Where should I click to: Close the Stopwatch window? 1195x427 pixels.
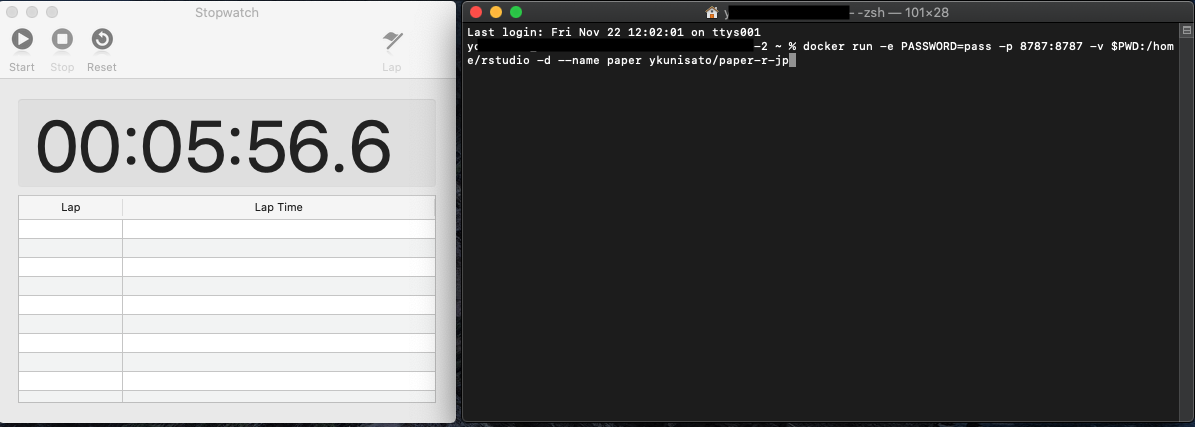click(x=12, y=12)
